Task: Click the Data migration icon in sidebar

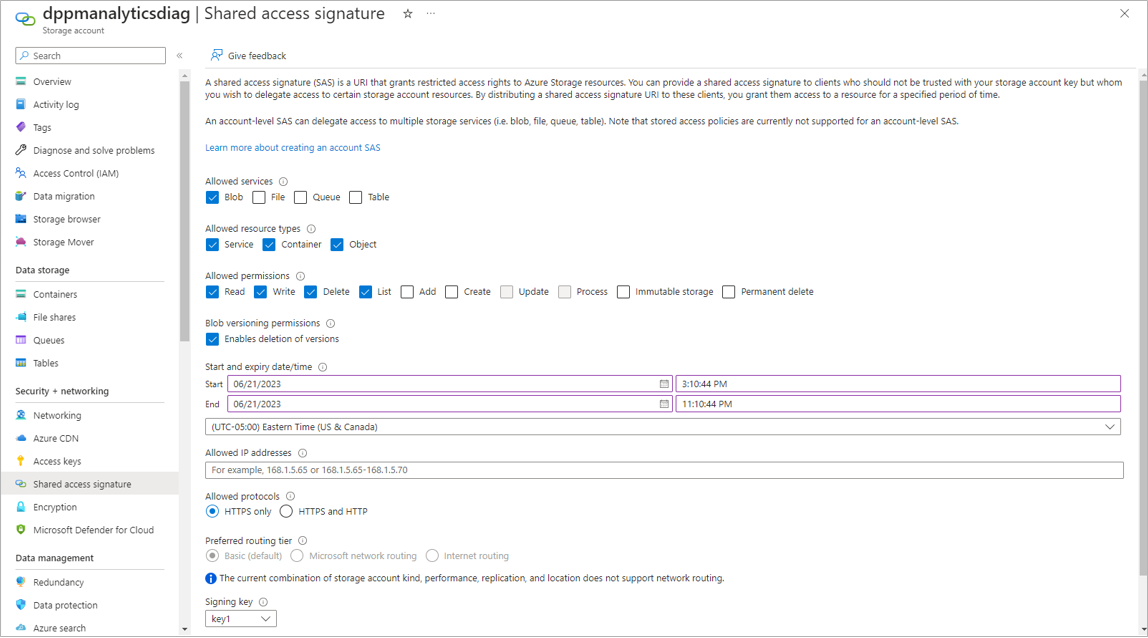Action: 20,196
